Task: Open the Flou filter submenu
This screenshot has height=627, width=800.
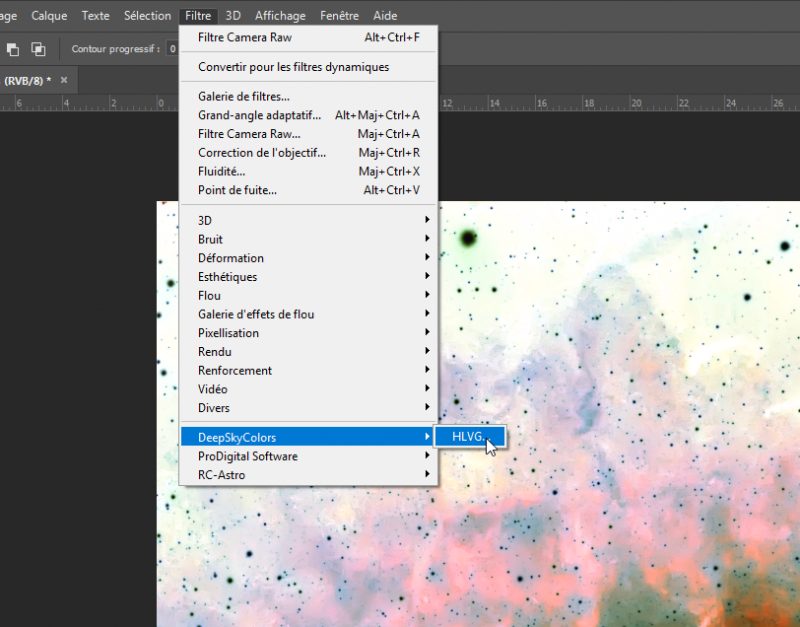Action: pos(308,295)
